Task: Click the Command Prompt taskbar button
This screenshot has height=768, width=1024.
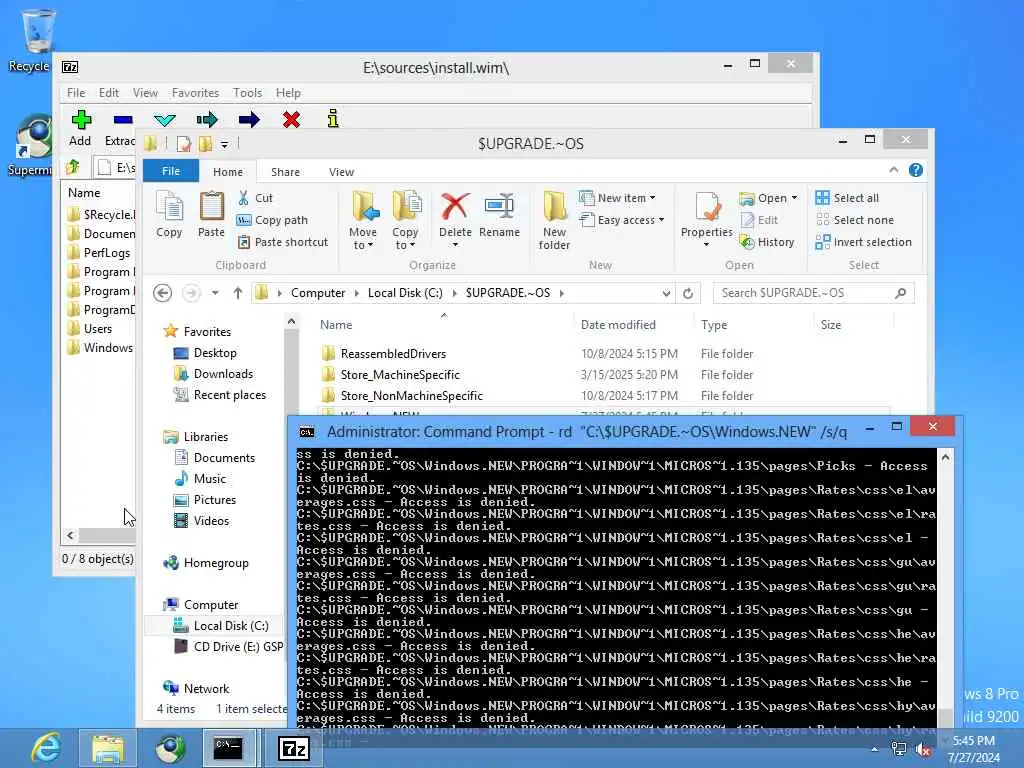Action: pos(229,748)
